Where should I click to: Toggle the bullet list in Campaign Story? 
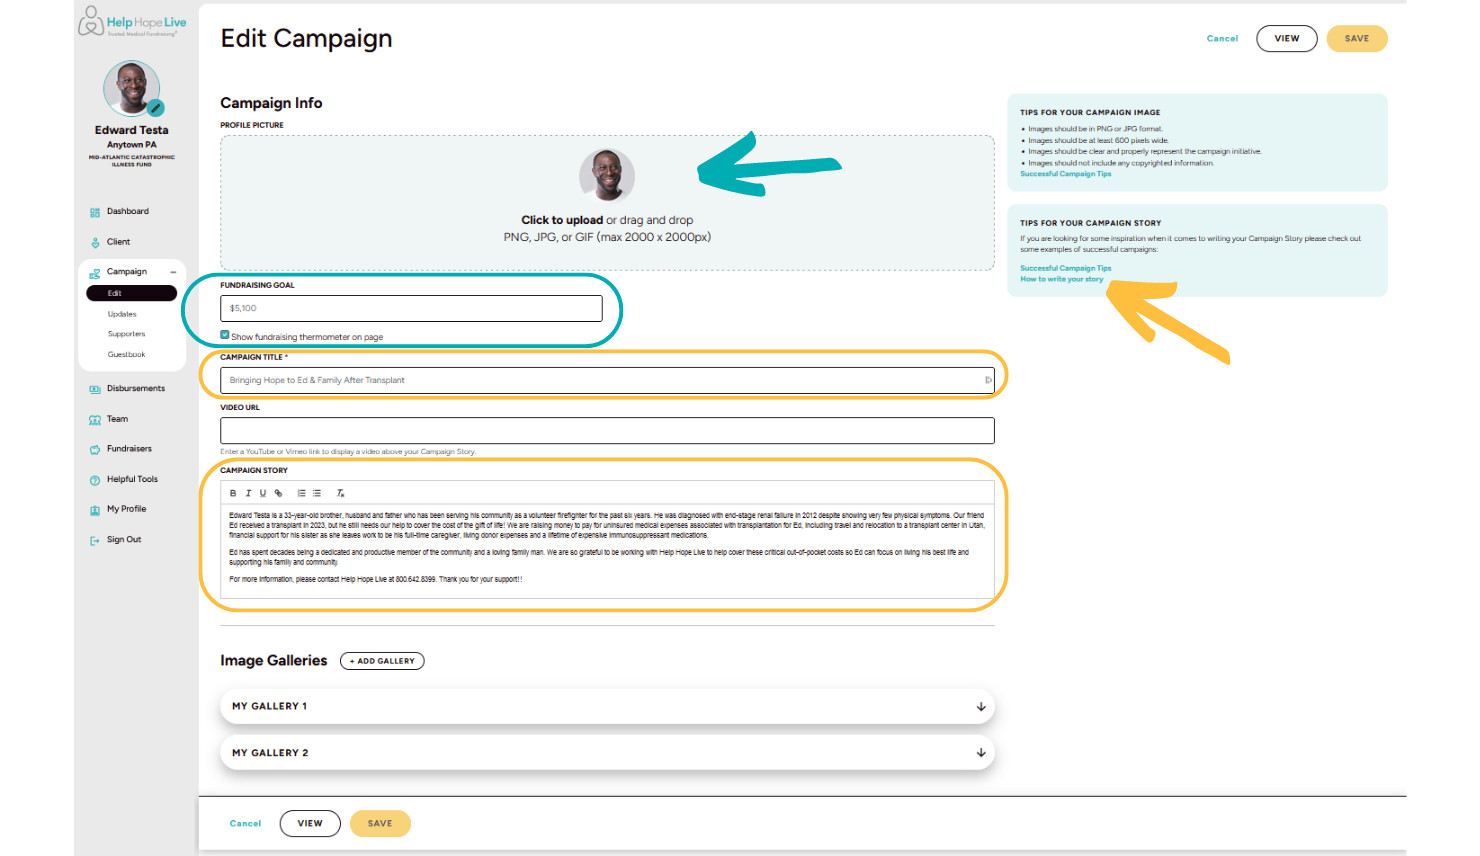pyautogui.click(x=317, y=493)
